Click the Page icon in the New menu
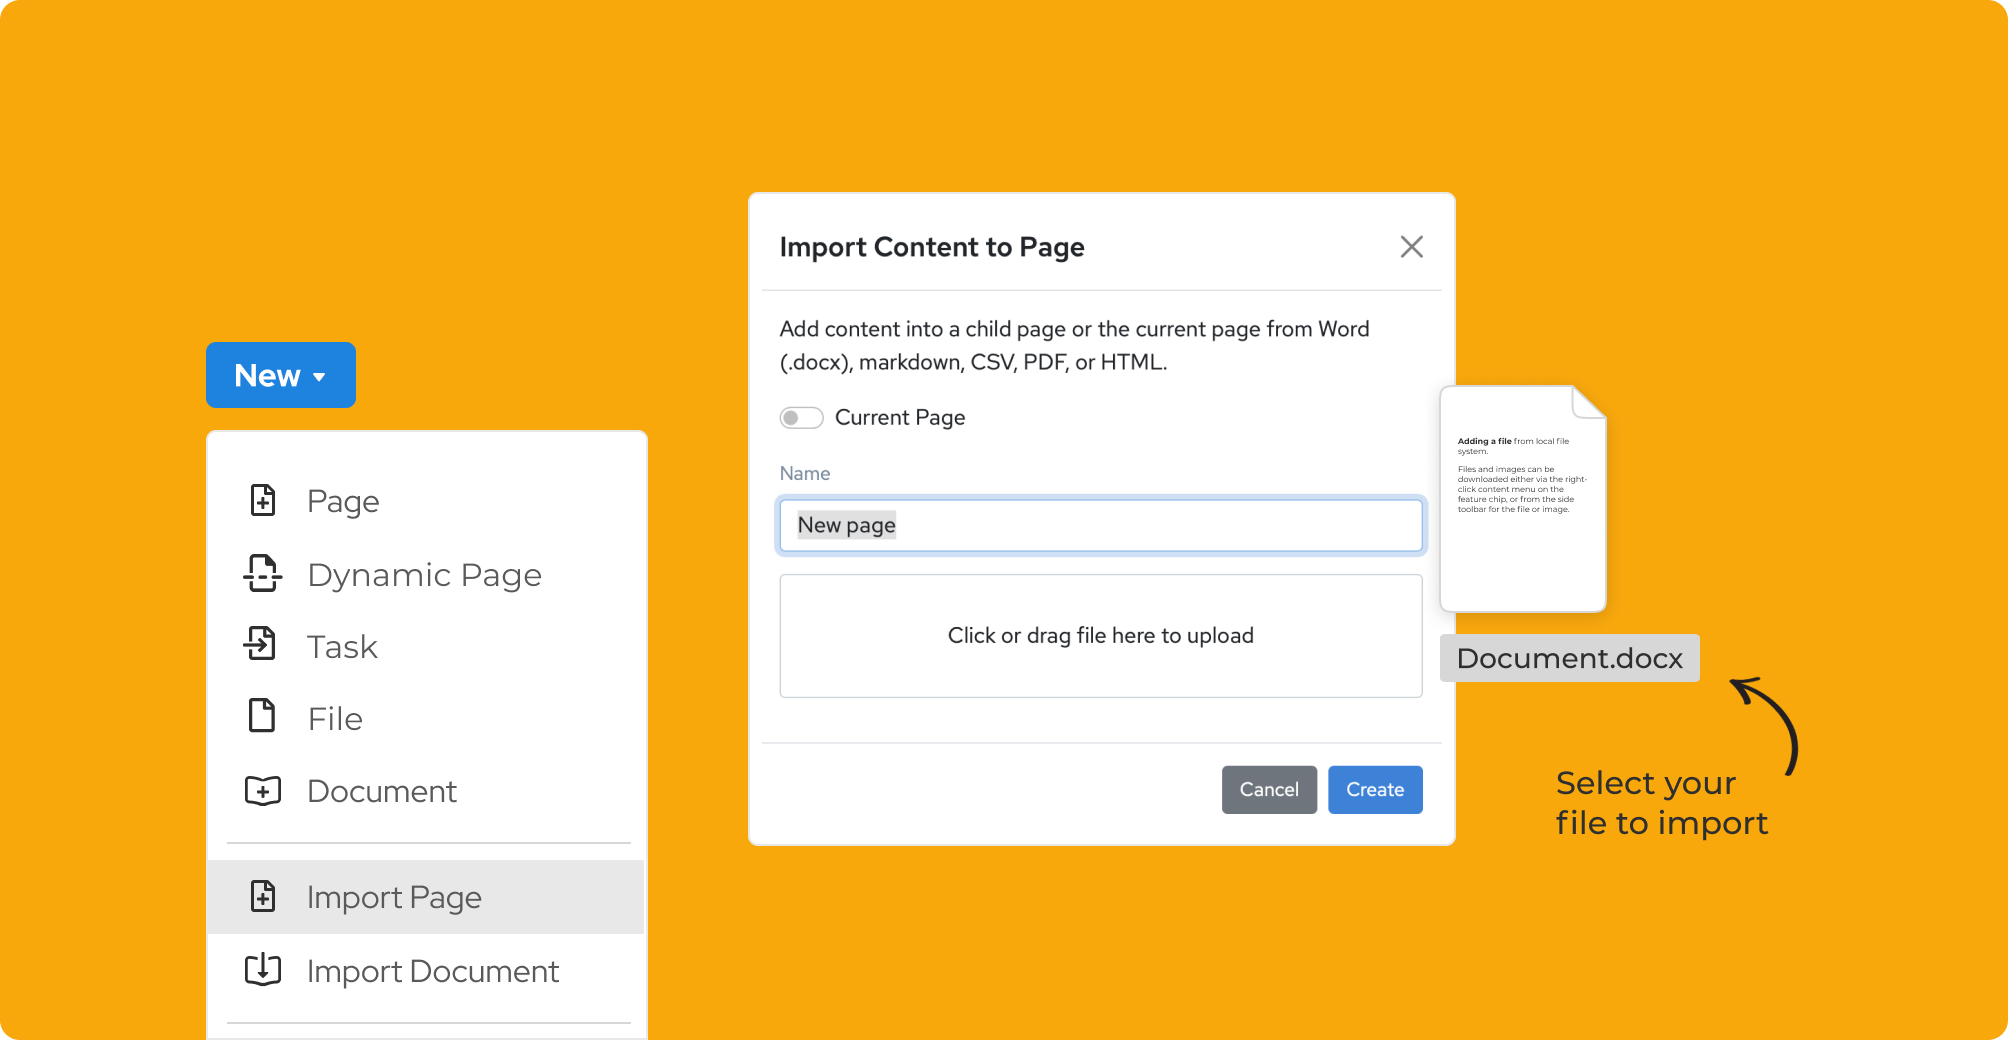This screenshot has height=1040, width=2008. (262, 500)
